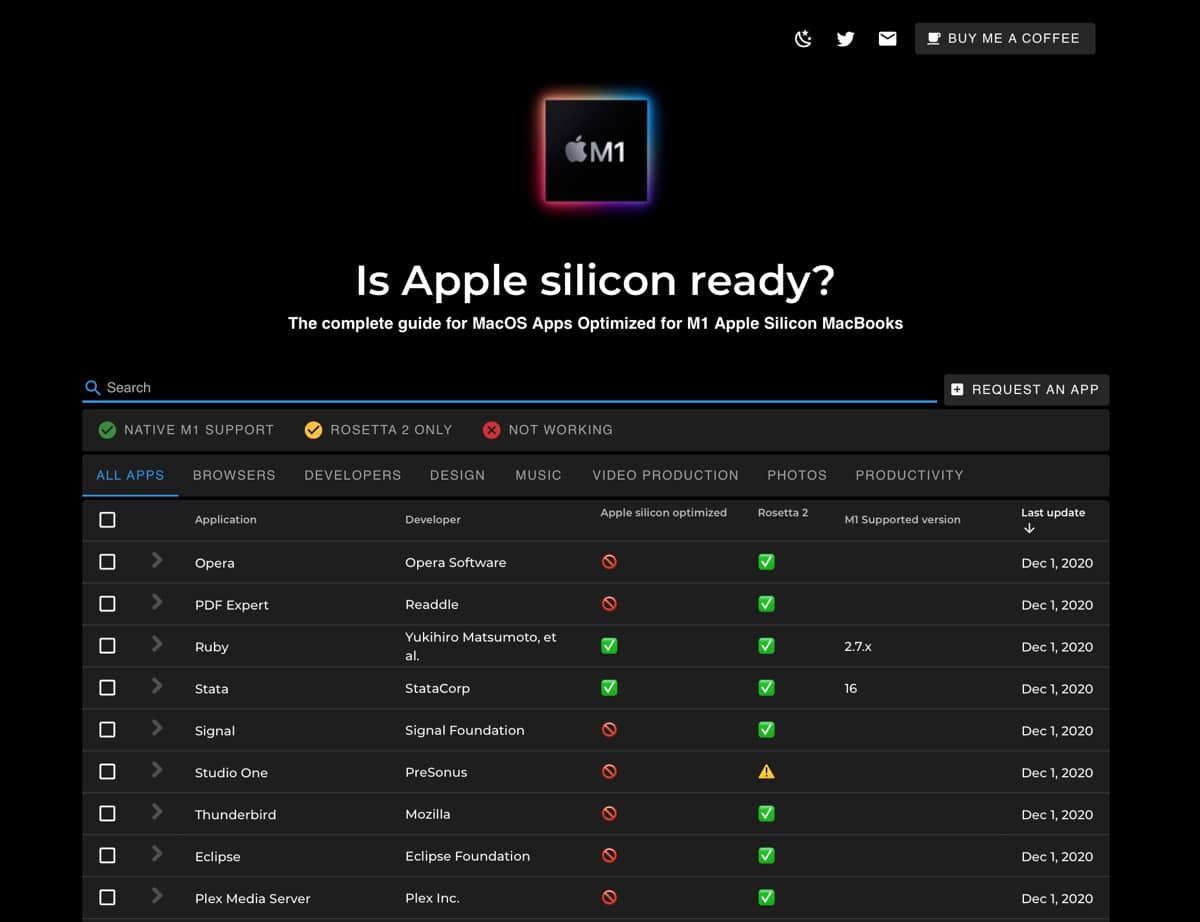This screenshot has width=1200, height=922.
Task: Click the Search input field
Action: (510, 387)
